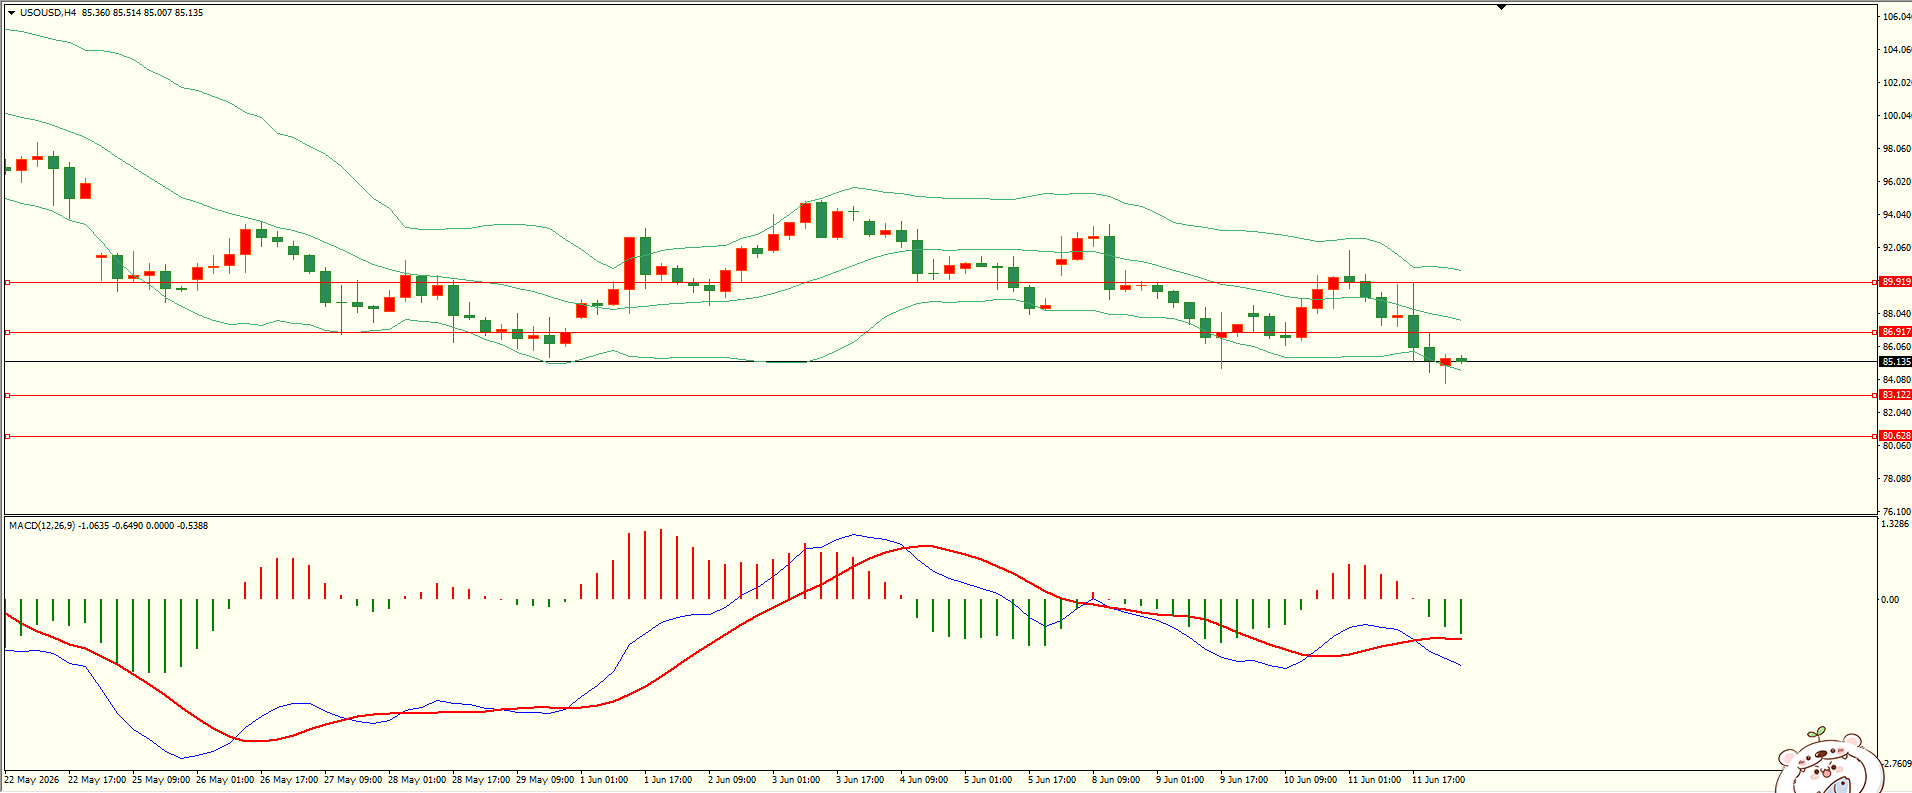
Task: Click the chart shift triangle marker at top
Action: (1501, 7)
